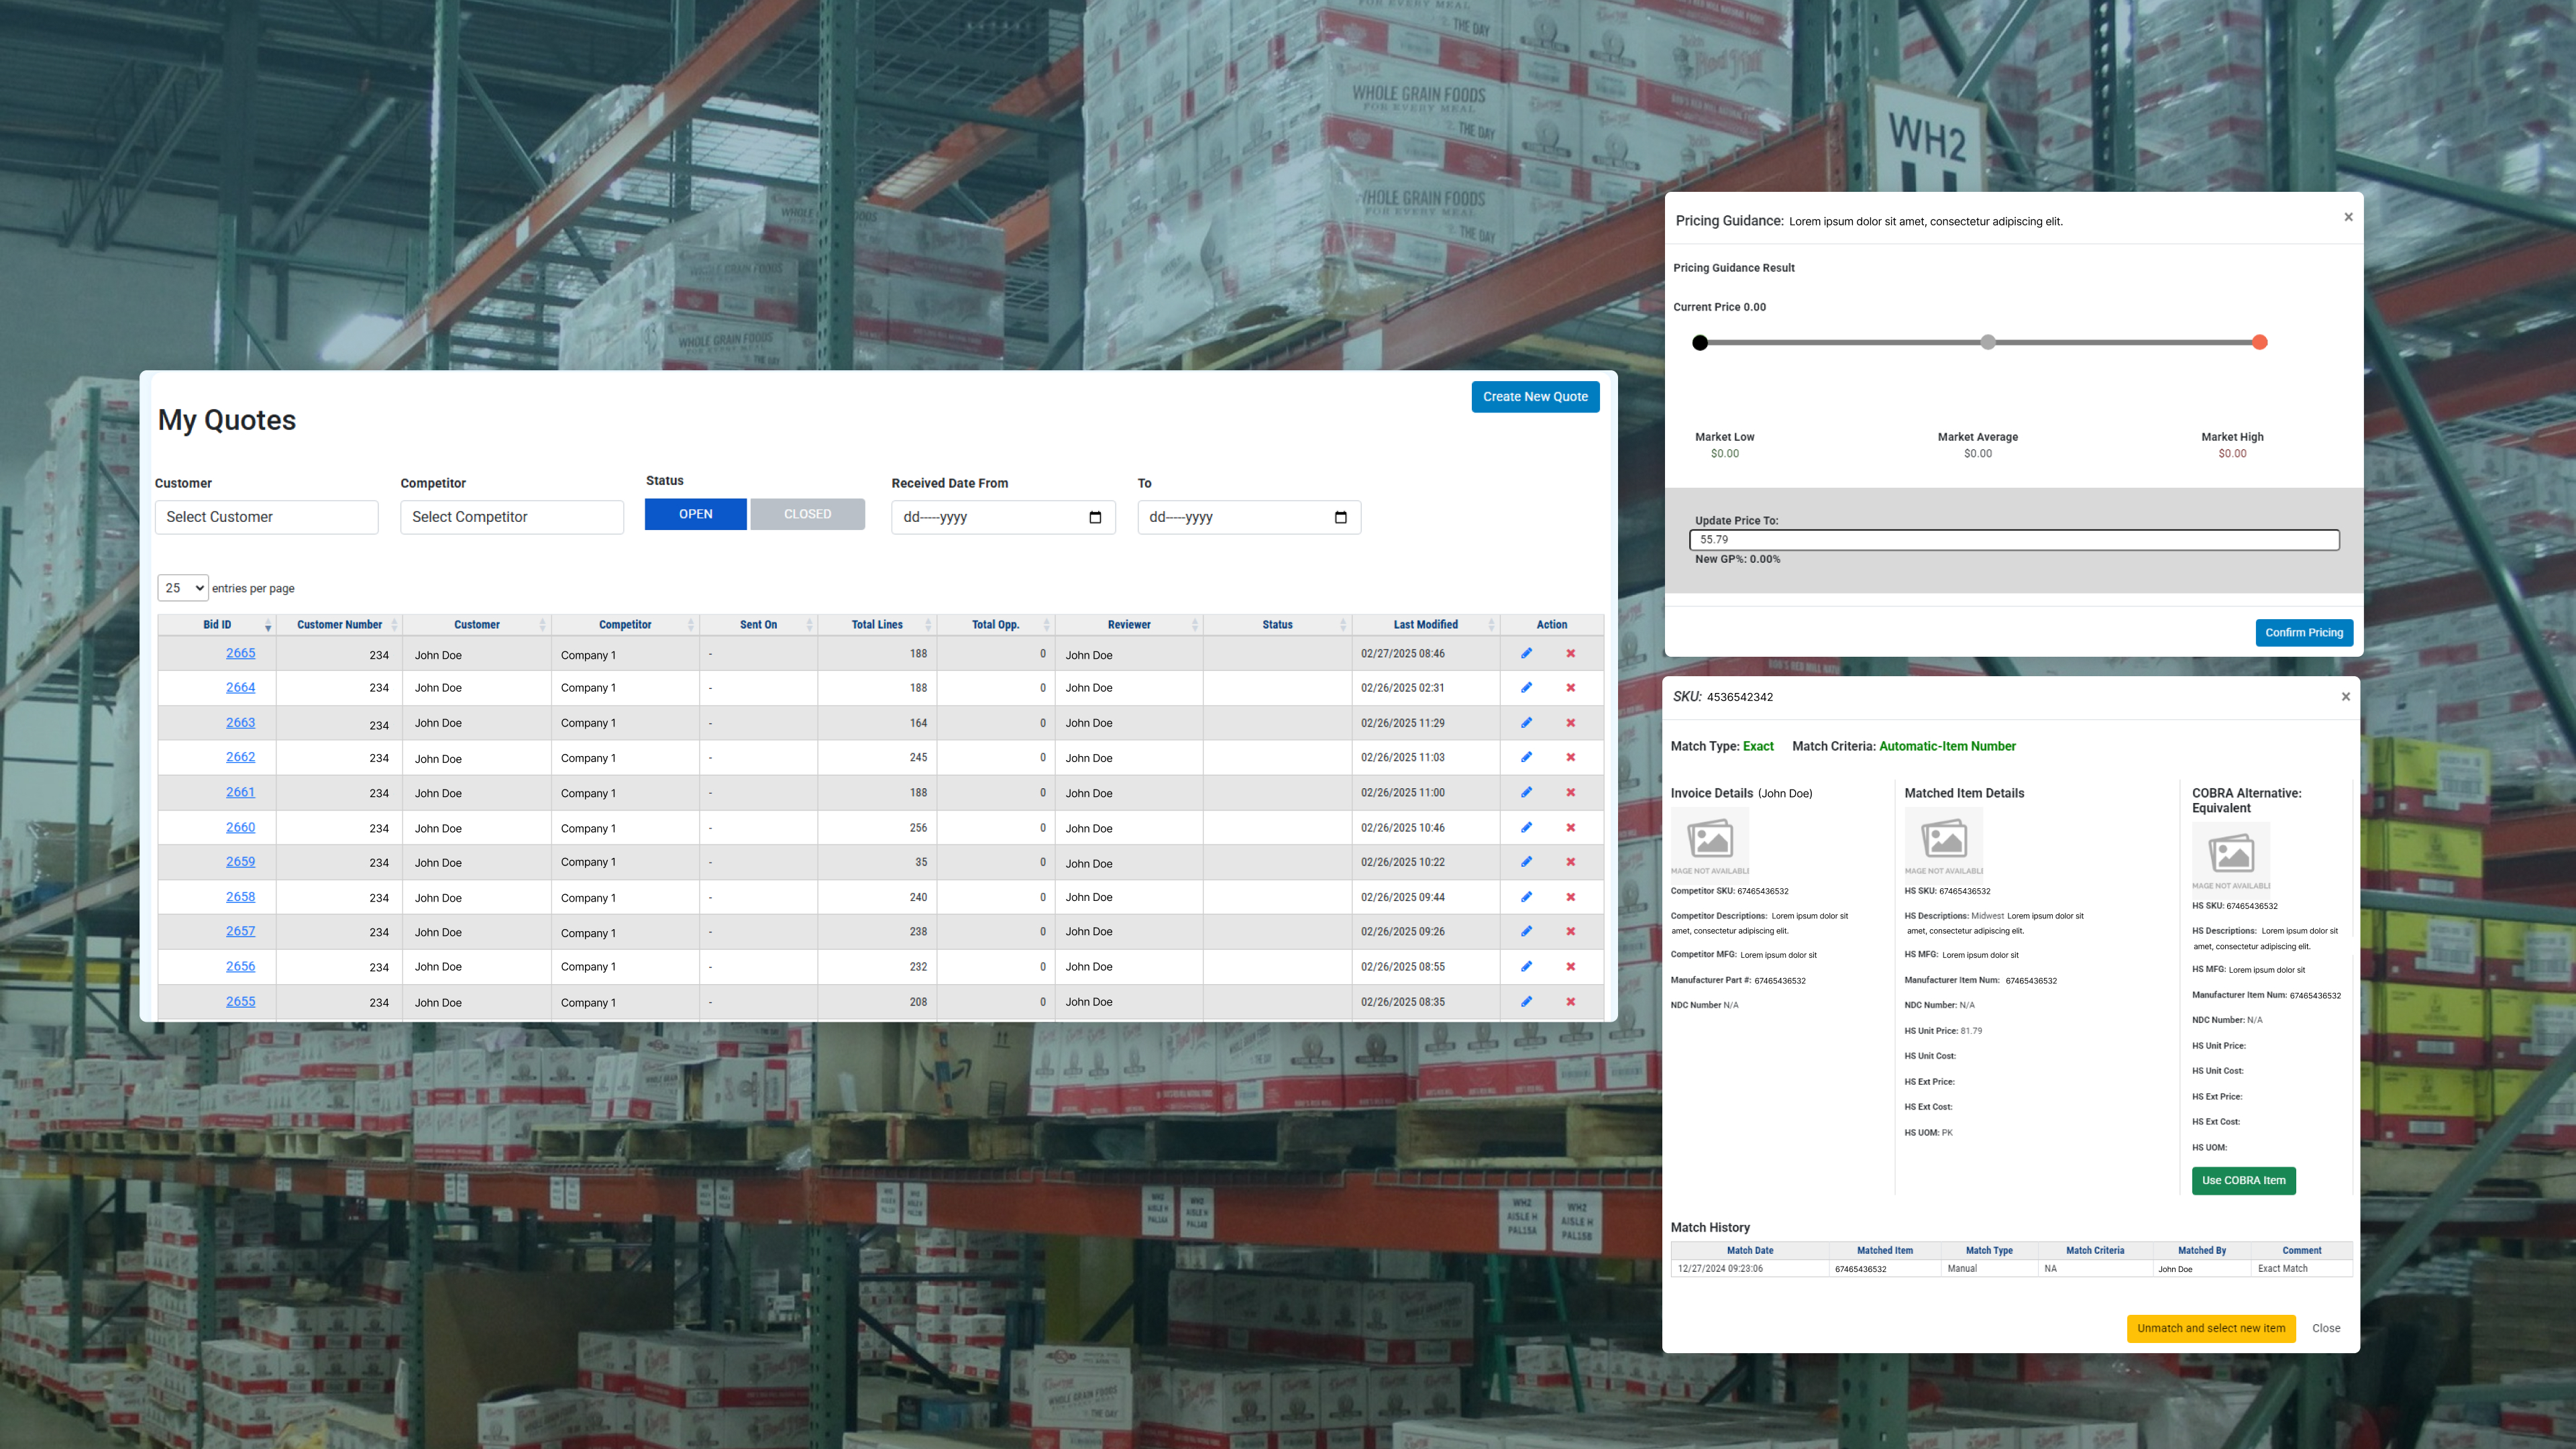Open the entries per page dropdown
Image resolution: width=2576 pixels, height=1449 pixels.
[182, 588]
